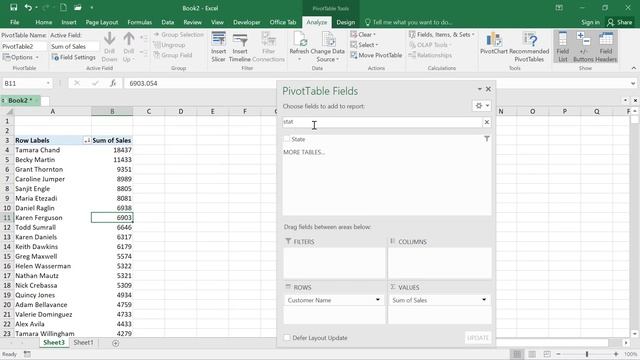The image size is (640, 360).
Task: Toggle the Field List button
Action: coord(562,47)
